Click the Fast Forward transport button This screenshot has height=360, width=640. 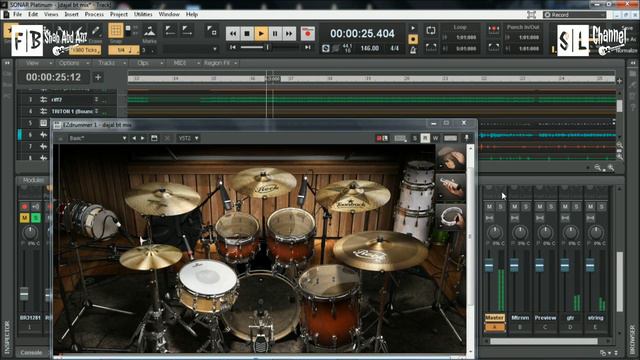pos(289,33)
